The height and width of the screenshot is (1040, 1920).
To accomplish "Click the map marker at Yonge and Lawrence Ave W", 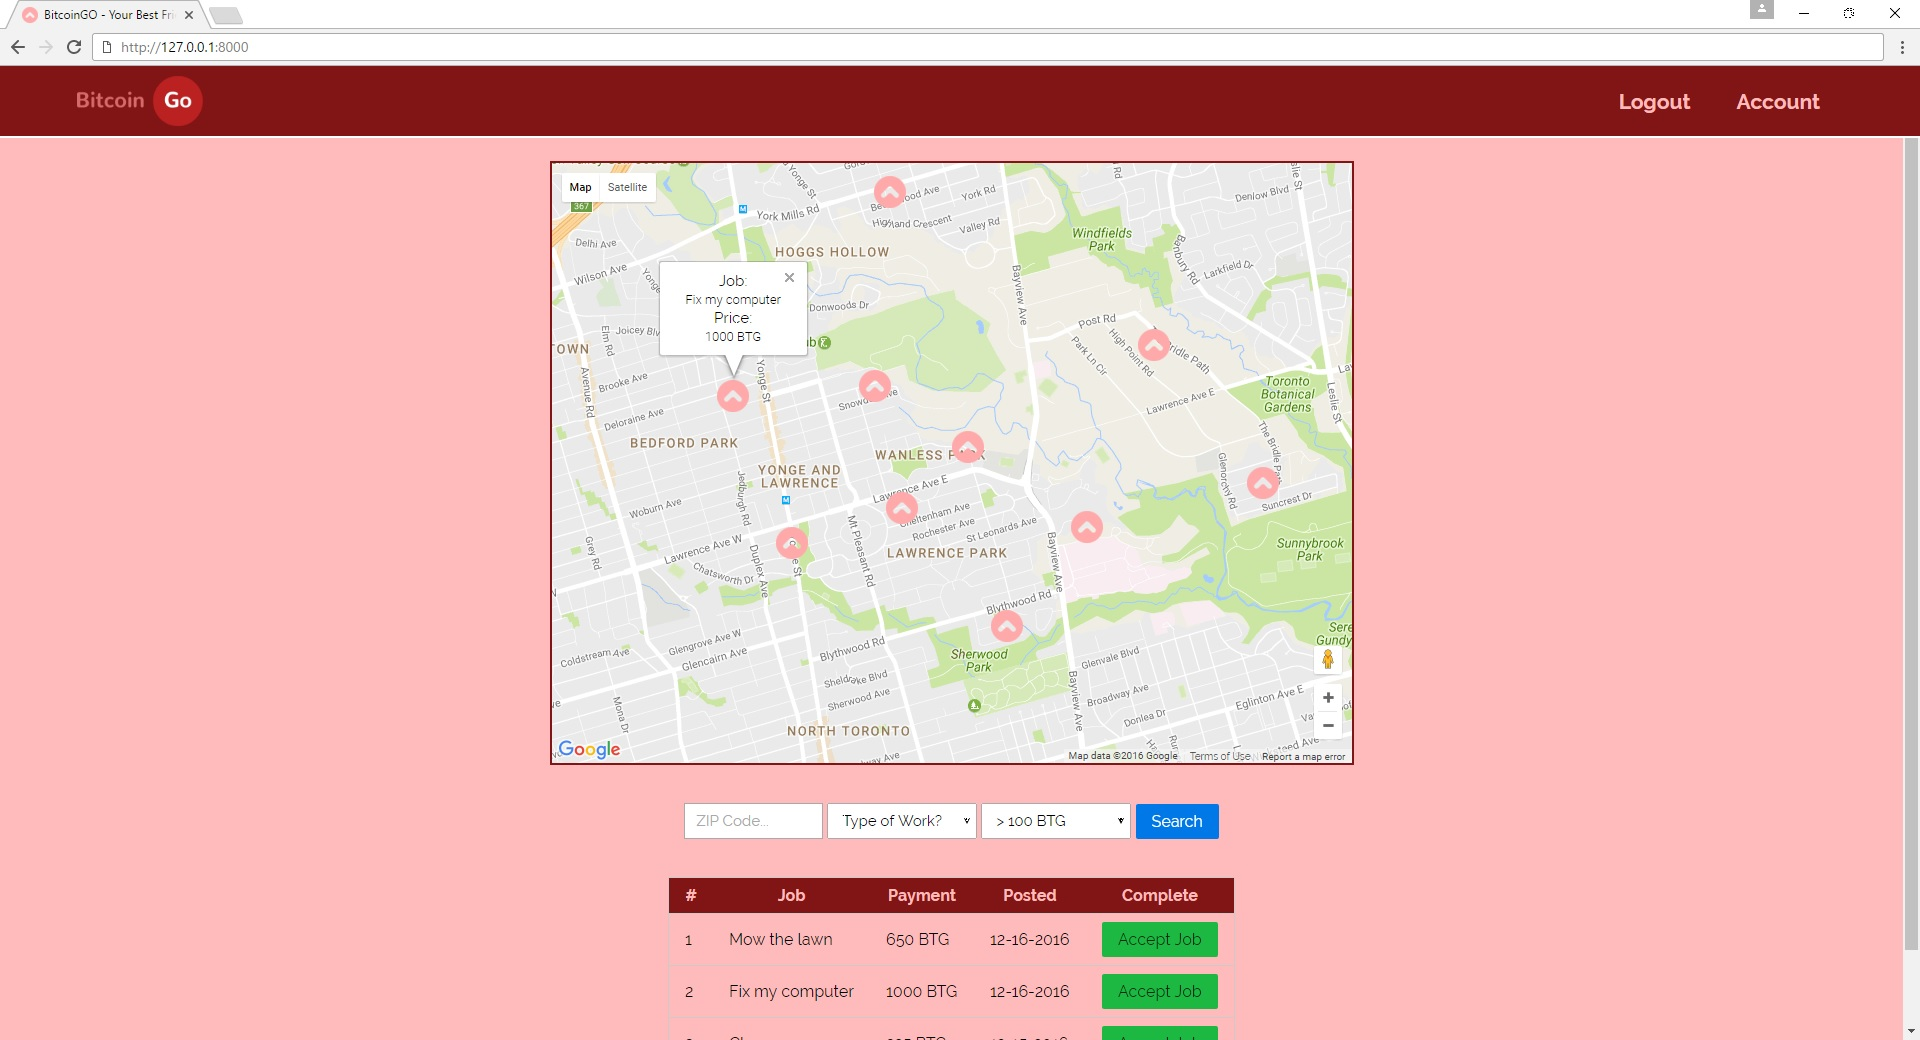I will coord(792,543).
